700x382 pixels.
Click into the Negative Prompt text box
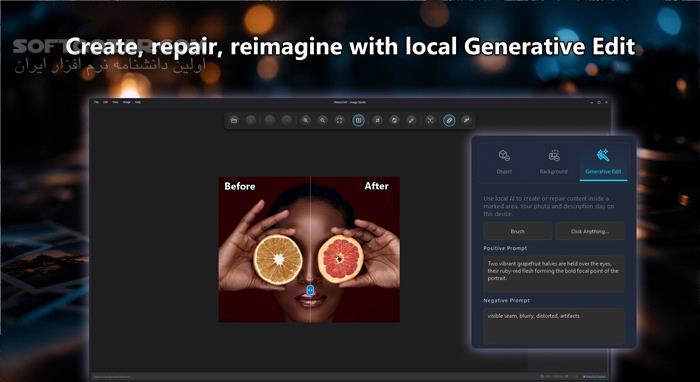click(x=554, y=326)
